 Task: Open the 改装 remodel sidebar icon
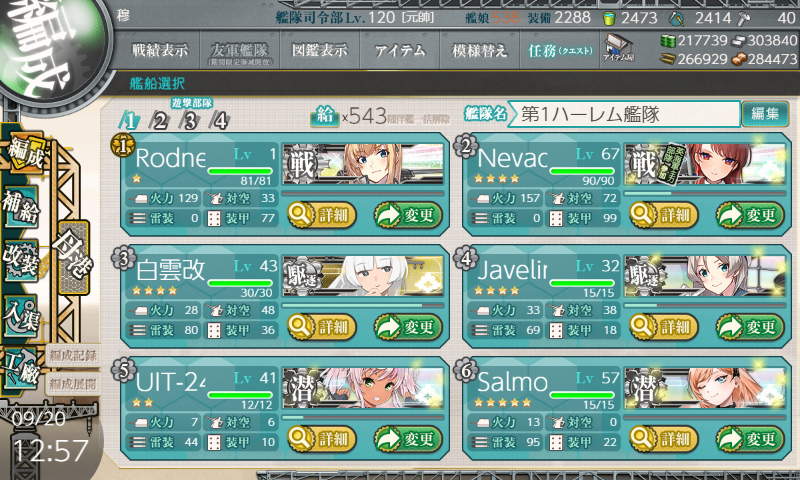(x=21, y=261)
